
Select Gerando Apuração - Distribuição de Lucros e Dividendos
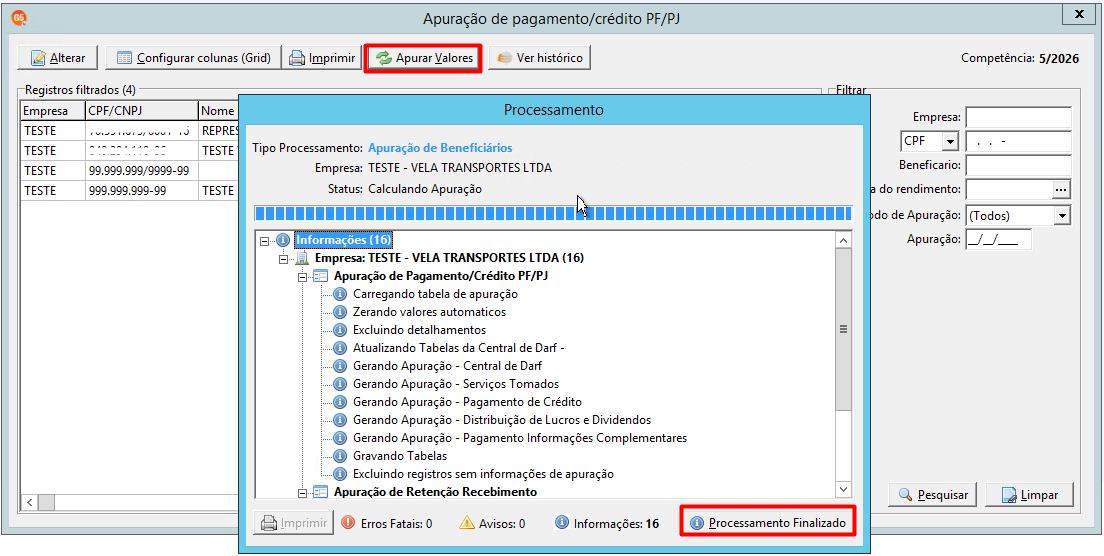tap(501, 419)
